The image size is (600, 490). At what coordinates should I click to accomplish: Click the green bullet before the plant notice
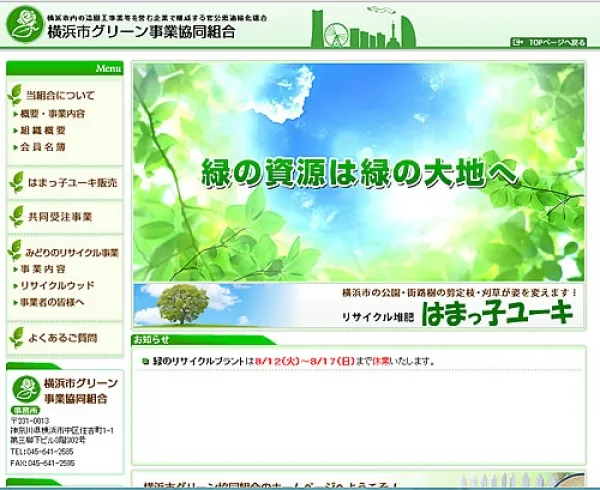pos(145,361)
